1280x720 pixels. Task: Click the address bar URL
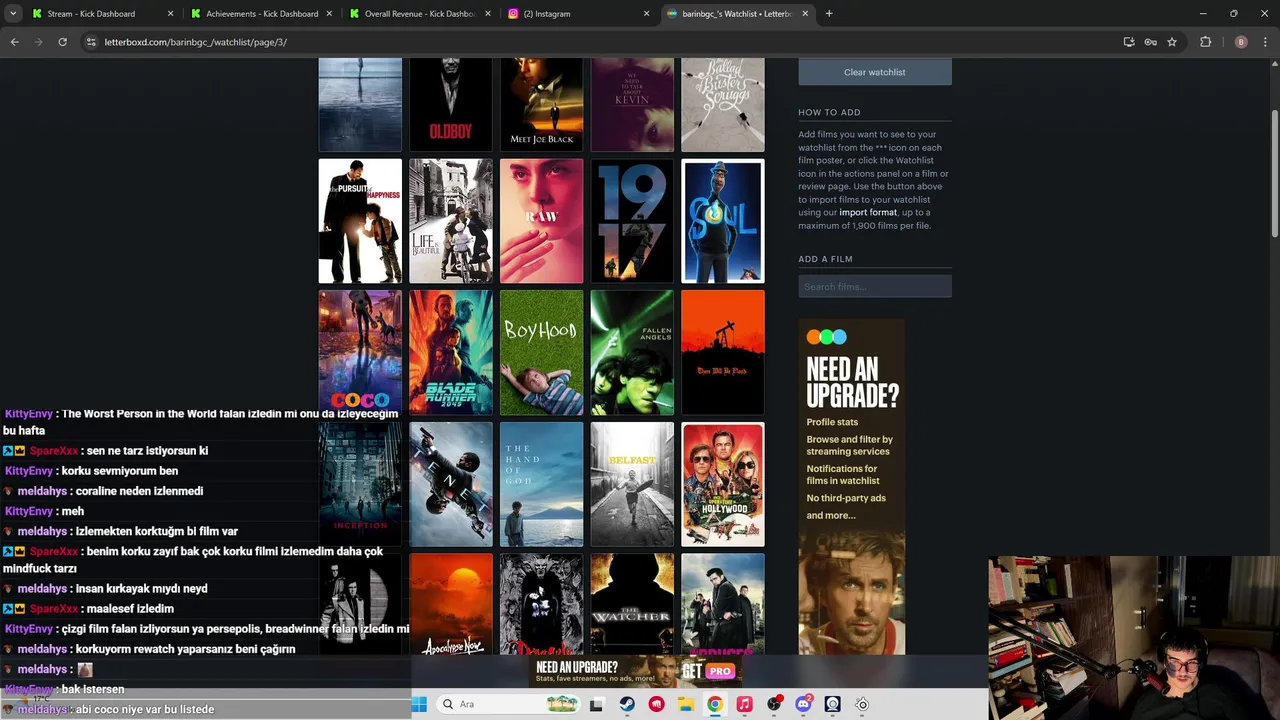pyautogui.click(x=195, y=42)
